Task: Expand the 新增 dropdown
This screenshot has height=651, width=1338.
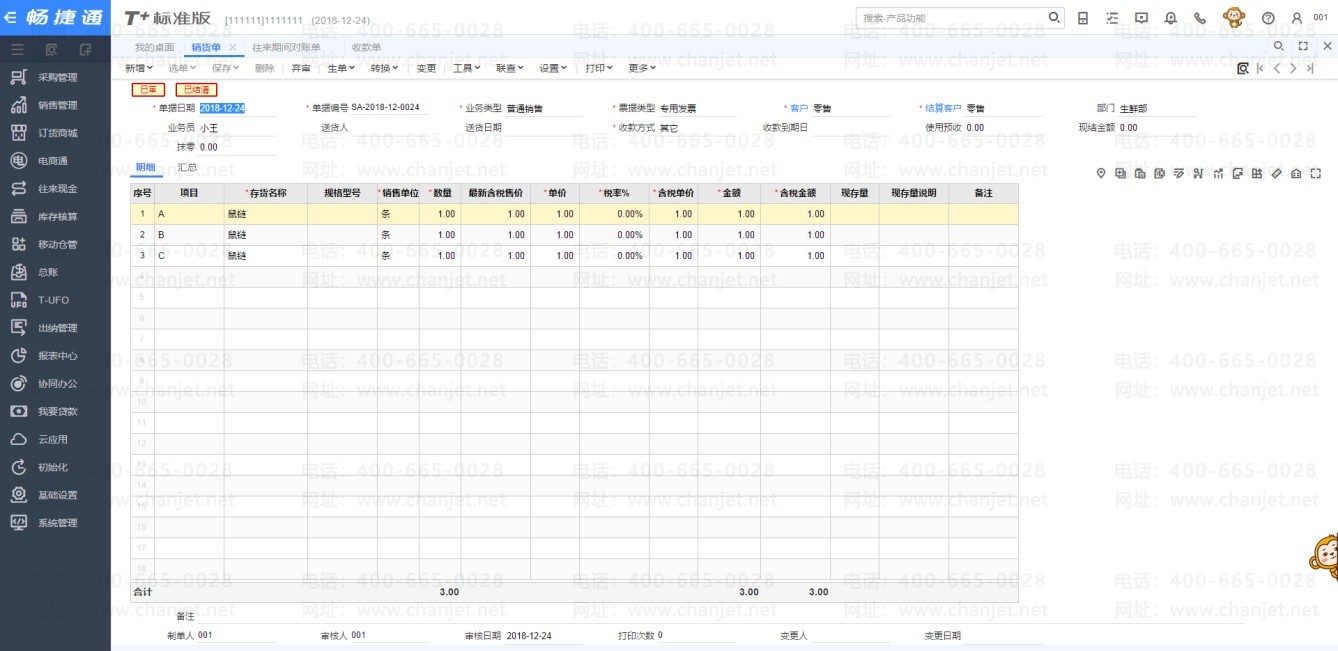Action: click(140, 68)
